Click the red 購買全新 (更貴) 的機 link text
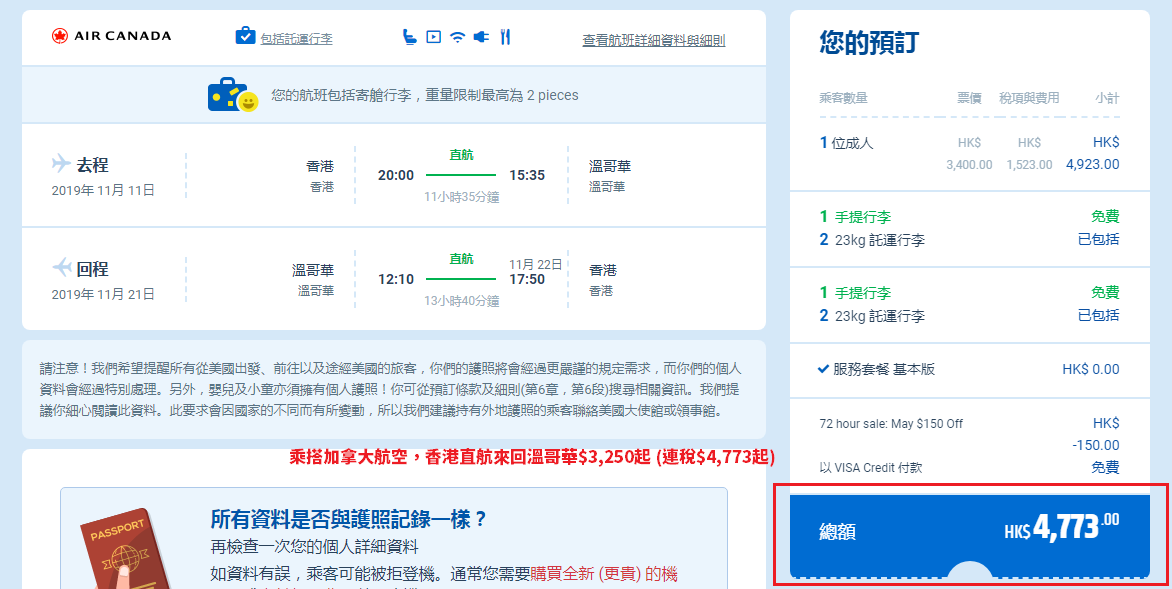1172x589 pixels. 604,574
